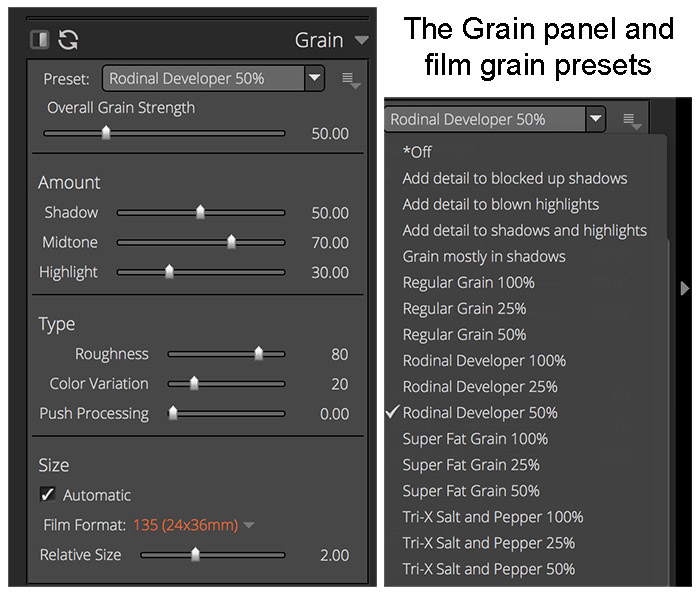Select the checked Rodinal Developer 50% entry
The image size is (700, 596).
pyautogui.click(x=480, y=413)
